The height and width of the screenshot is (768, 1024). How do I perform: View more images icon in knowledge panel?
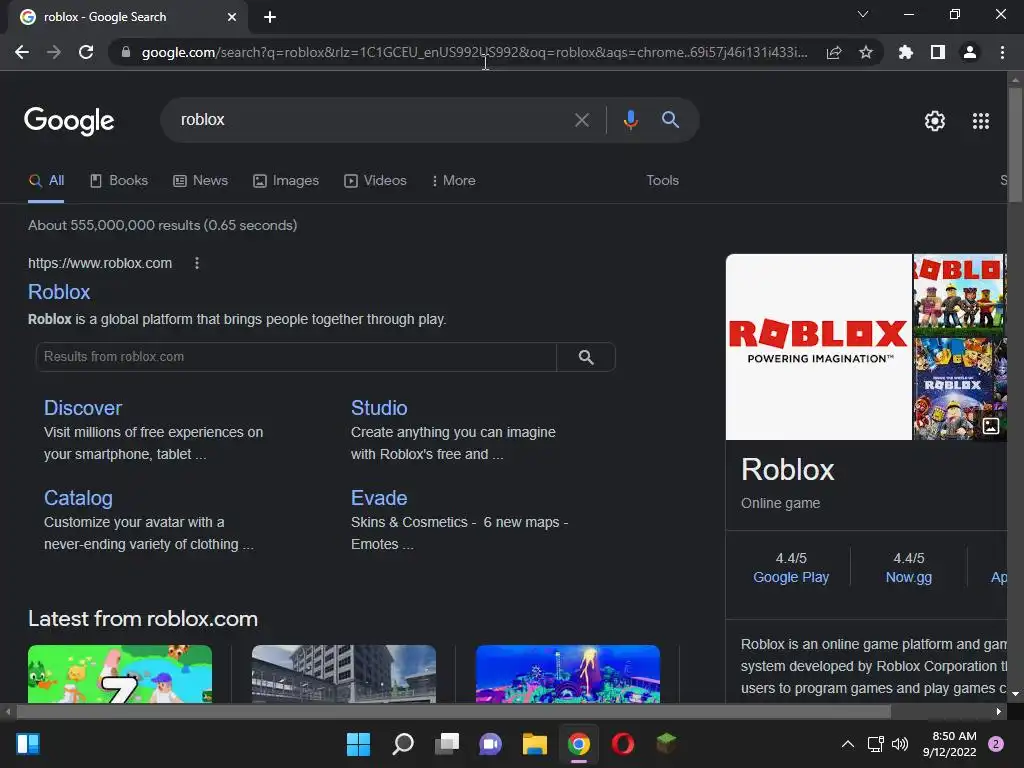[991, 426]
